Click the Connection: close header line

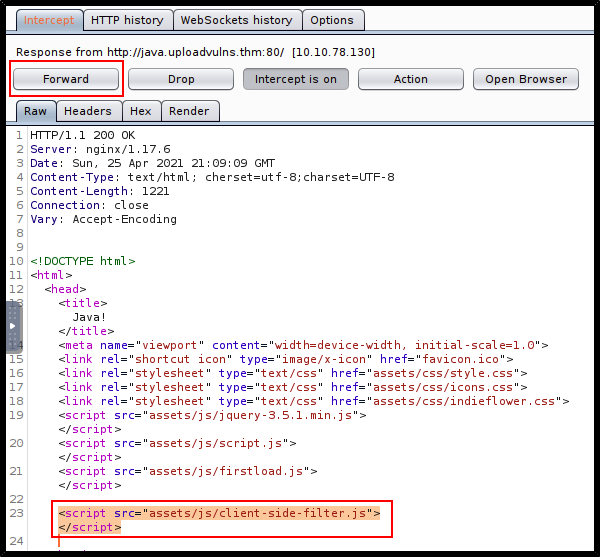(90, 205)
